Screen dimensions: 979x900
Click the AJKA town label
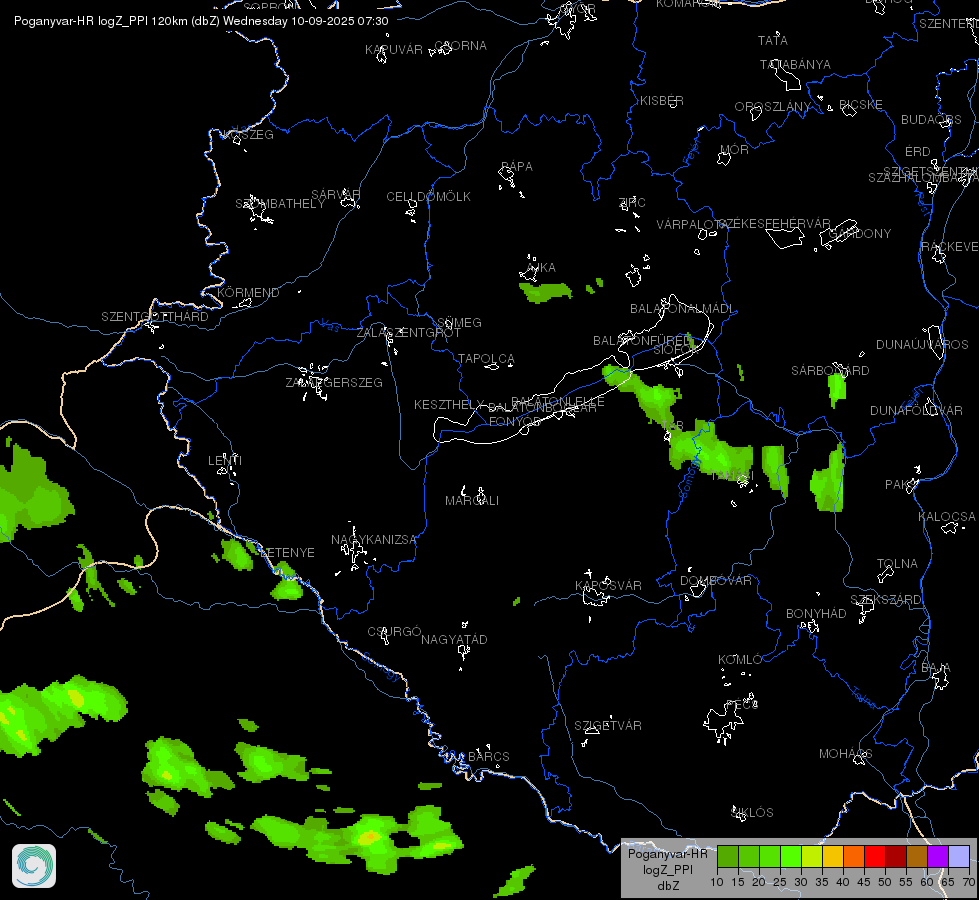(541, 268)
